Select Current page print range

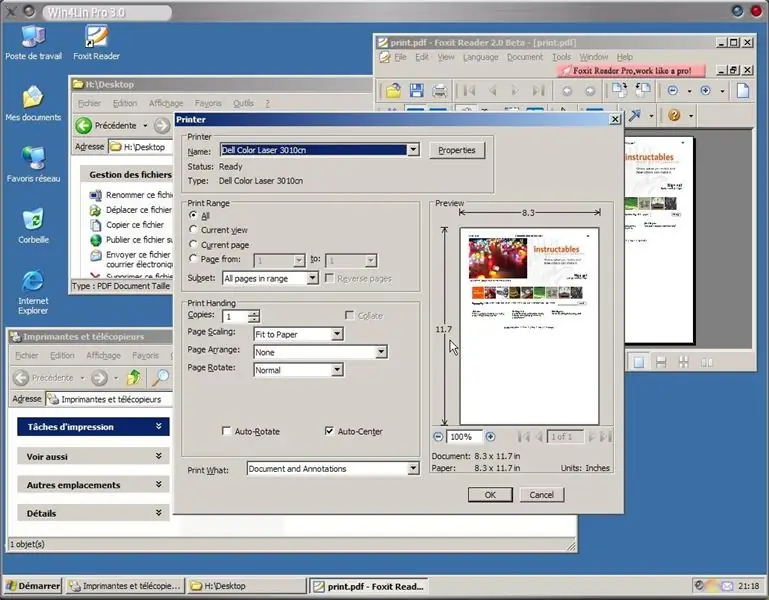pos(193,244)
